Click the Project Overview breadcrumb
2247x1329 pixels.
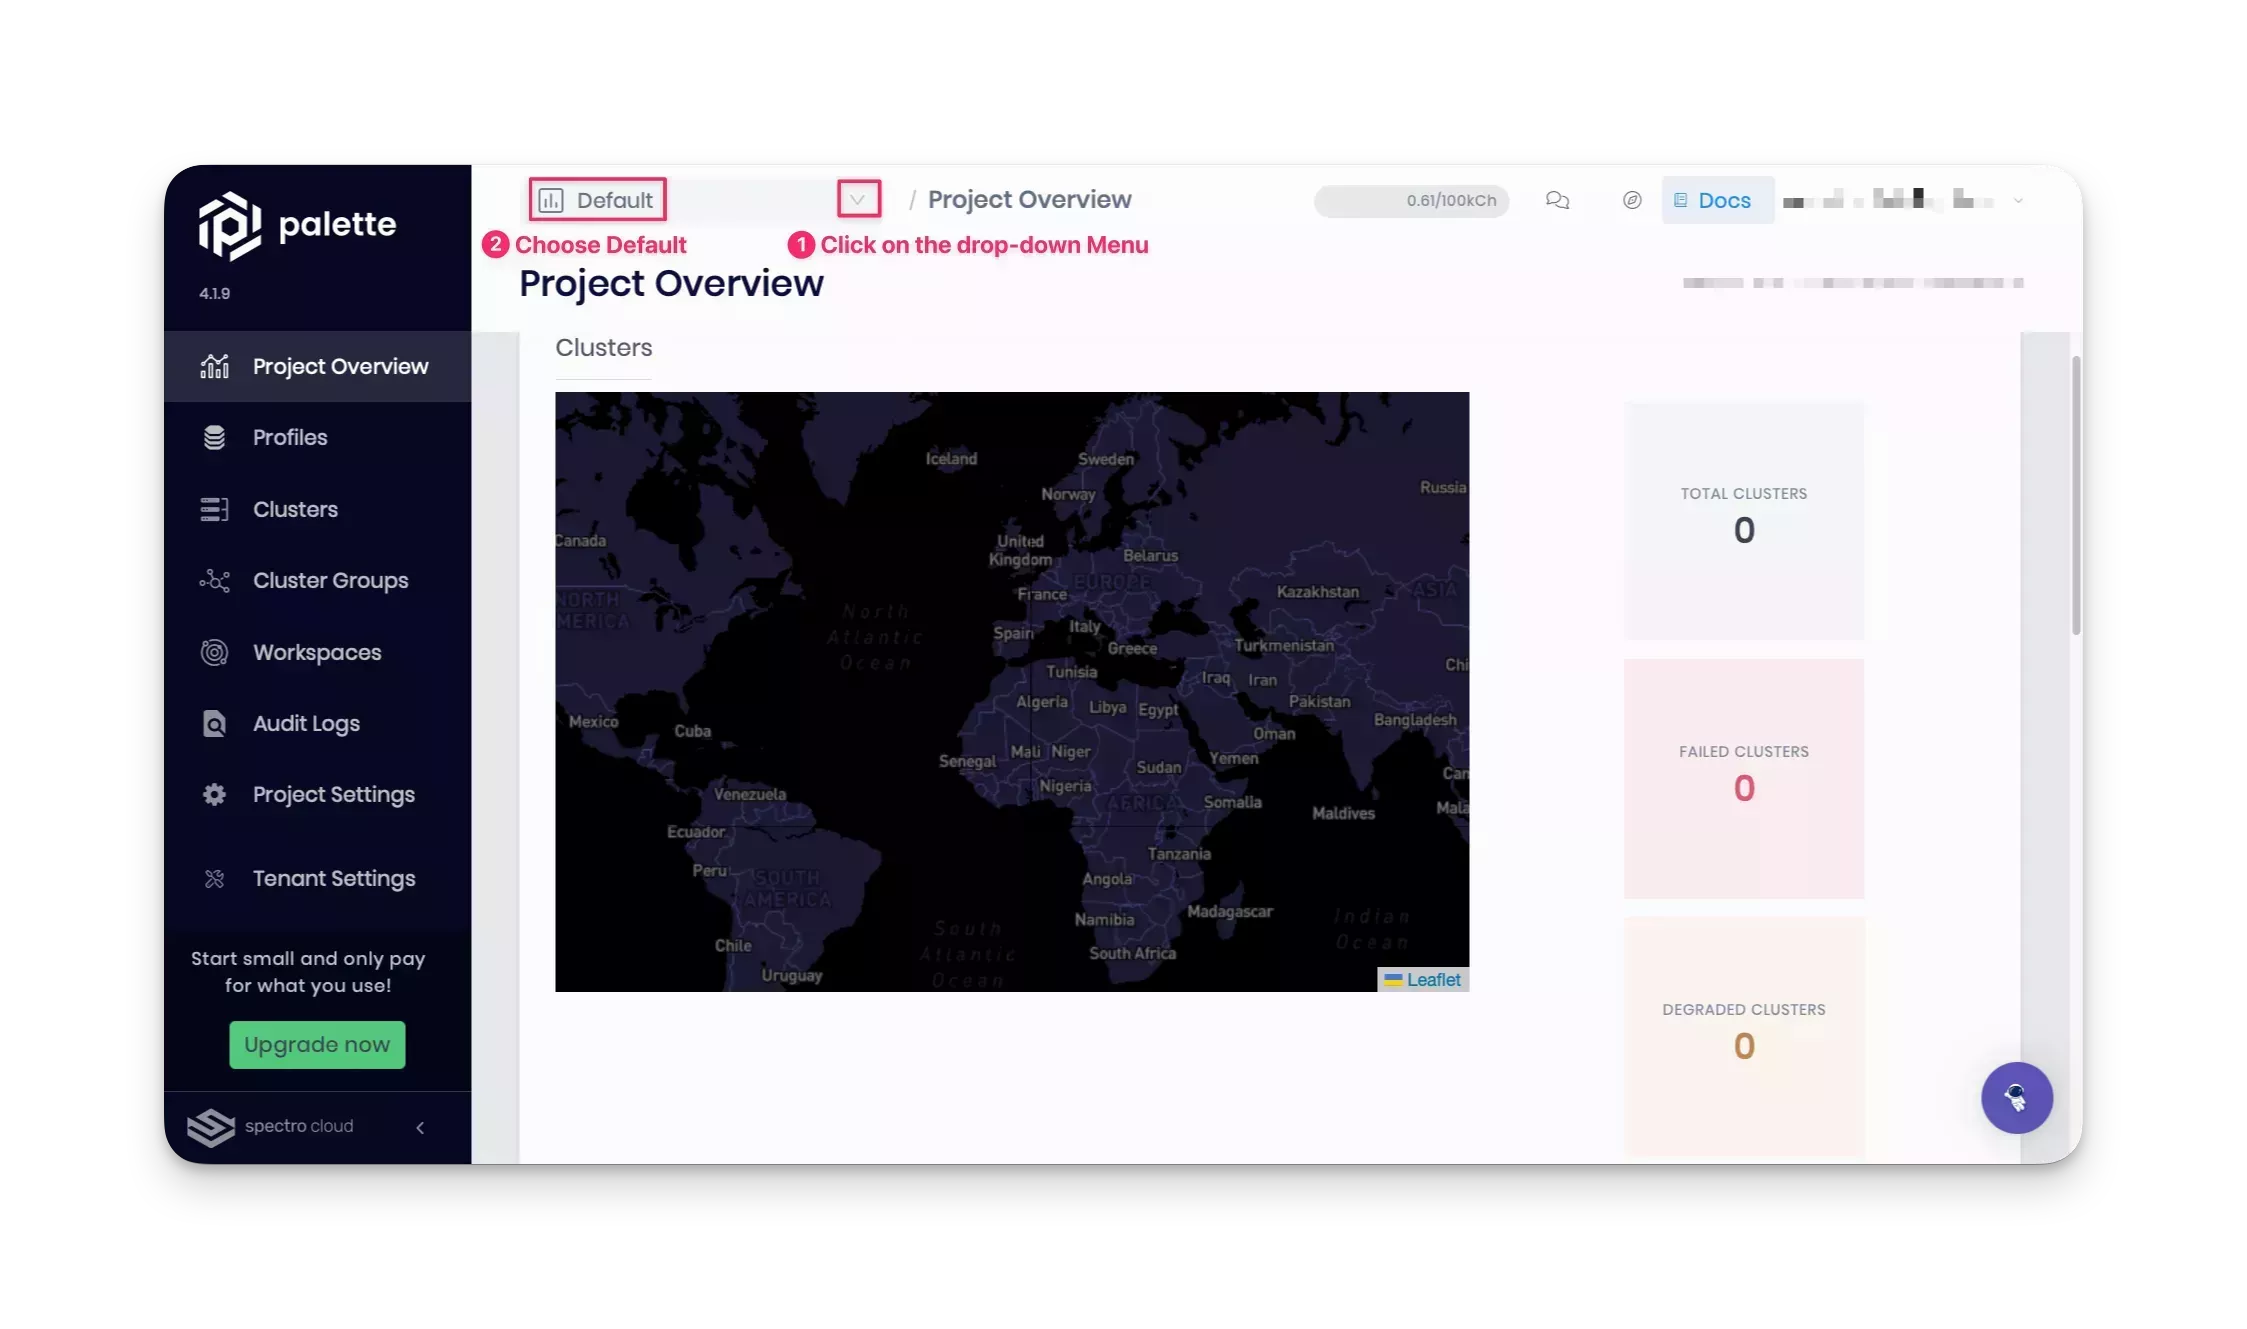click(1029, 199)
